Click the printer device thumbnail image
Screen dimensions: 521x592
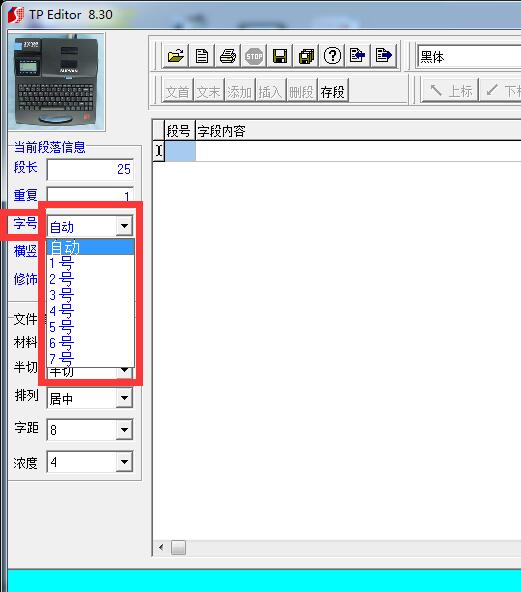pyautogui.click(x=57, y=82)
